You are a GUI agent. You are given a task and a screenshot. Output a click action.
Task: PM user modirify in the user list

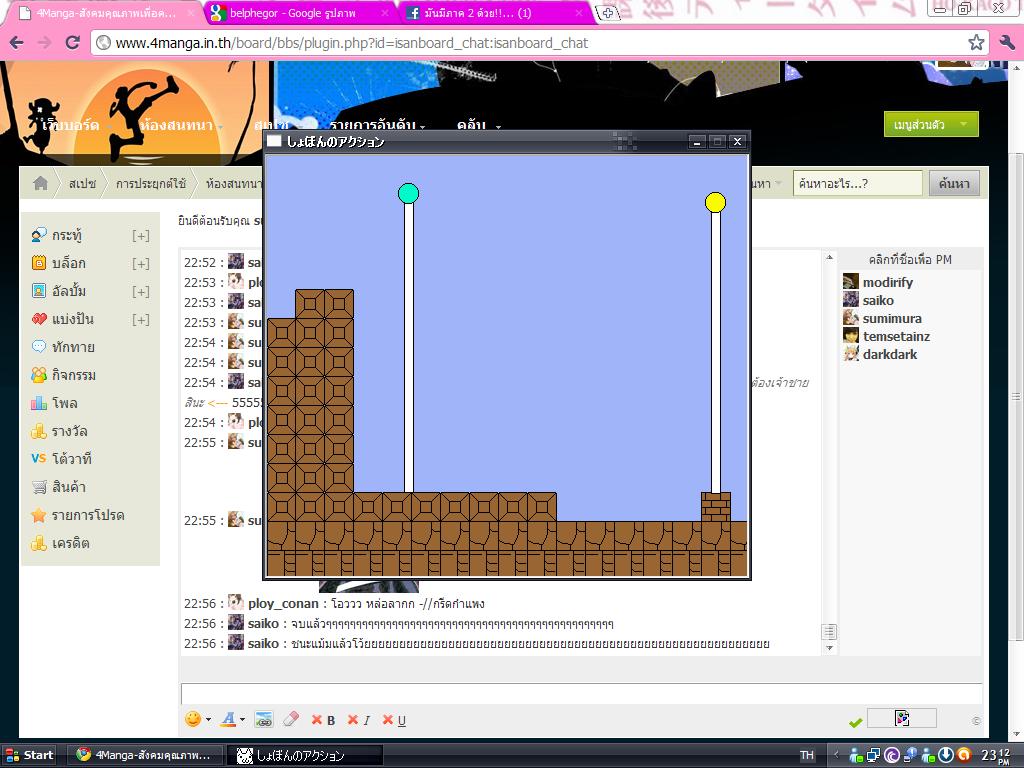pyautogui.click(x=888, y=282)
